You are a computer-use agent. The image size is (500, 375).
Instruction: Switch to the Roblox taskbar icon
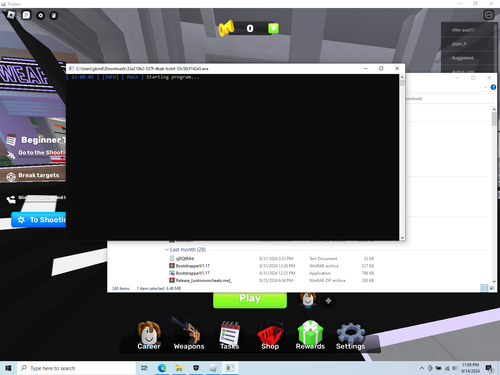click(x=213, y=368)
